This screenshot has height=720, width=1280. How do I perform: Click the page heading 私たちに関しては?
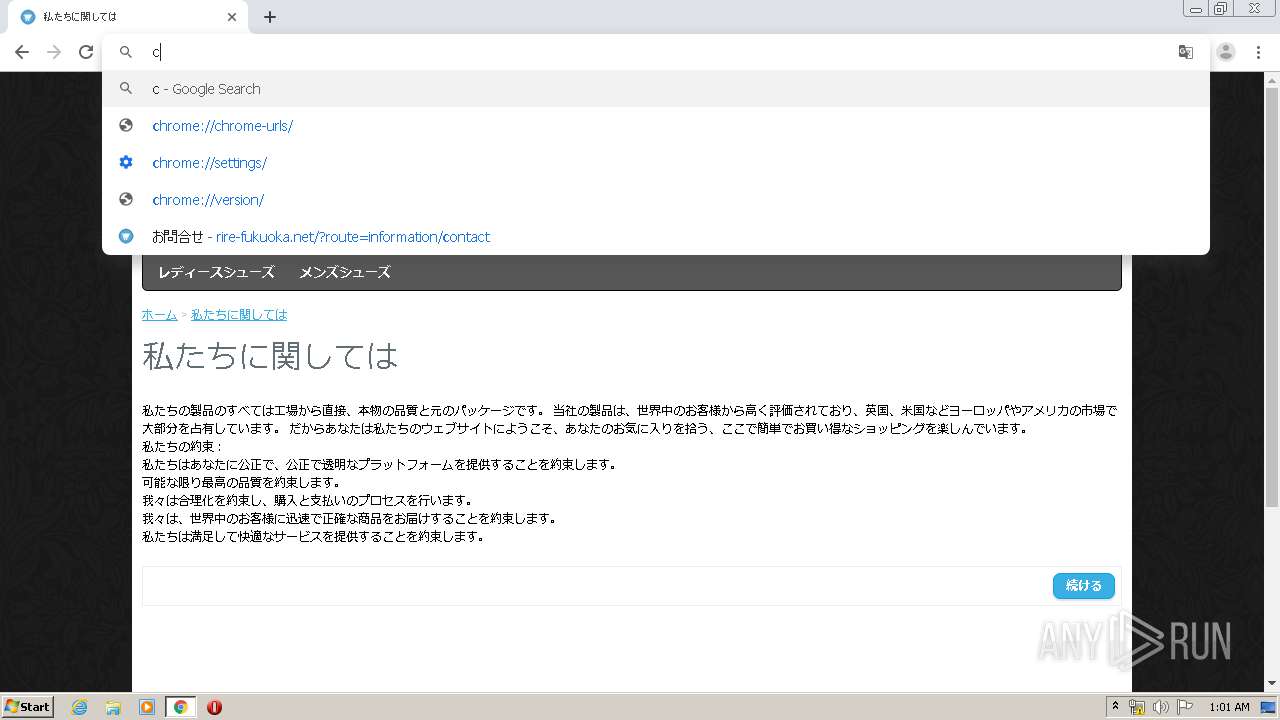[x=270, y=356]
